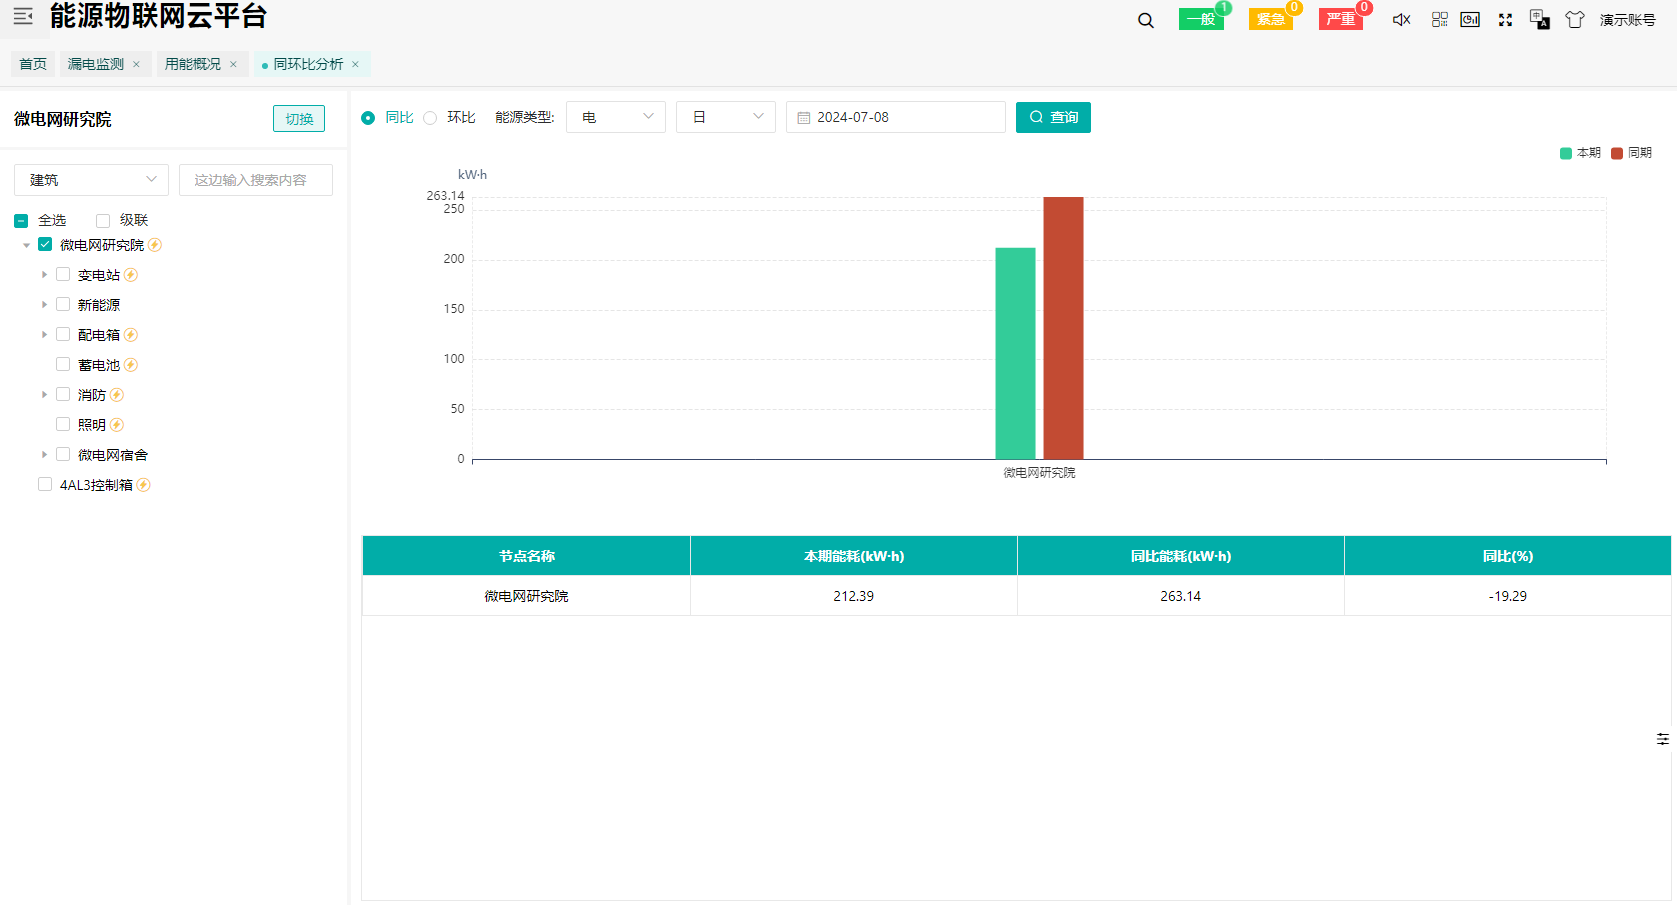Click the red 同期 bar in chart
1677x905 pixels.
tap(1063, 328)
